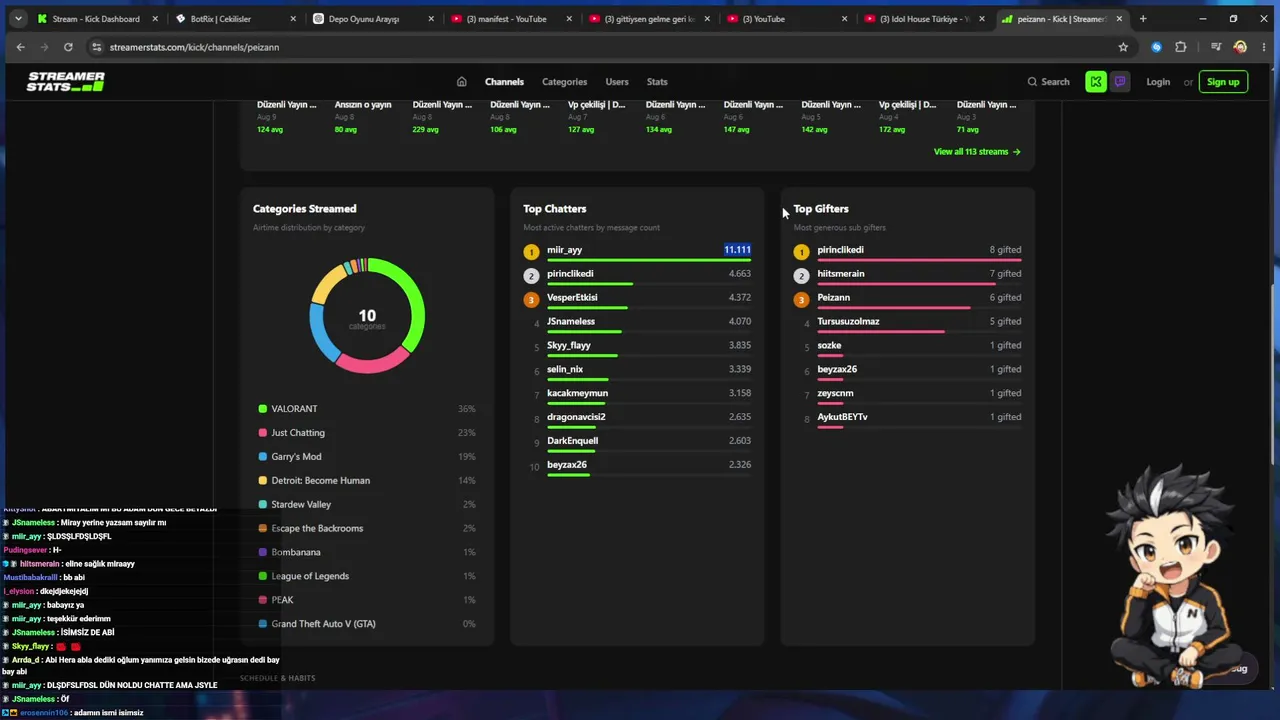The width and height of the screenshot is (1280, 720).
Task: Close the (3) YouTube tab
Action: pyautogui.click(x=845, y=19)
